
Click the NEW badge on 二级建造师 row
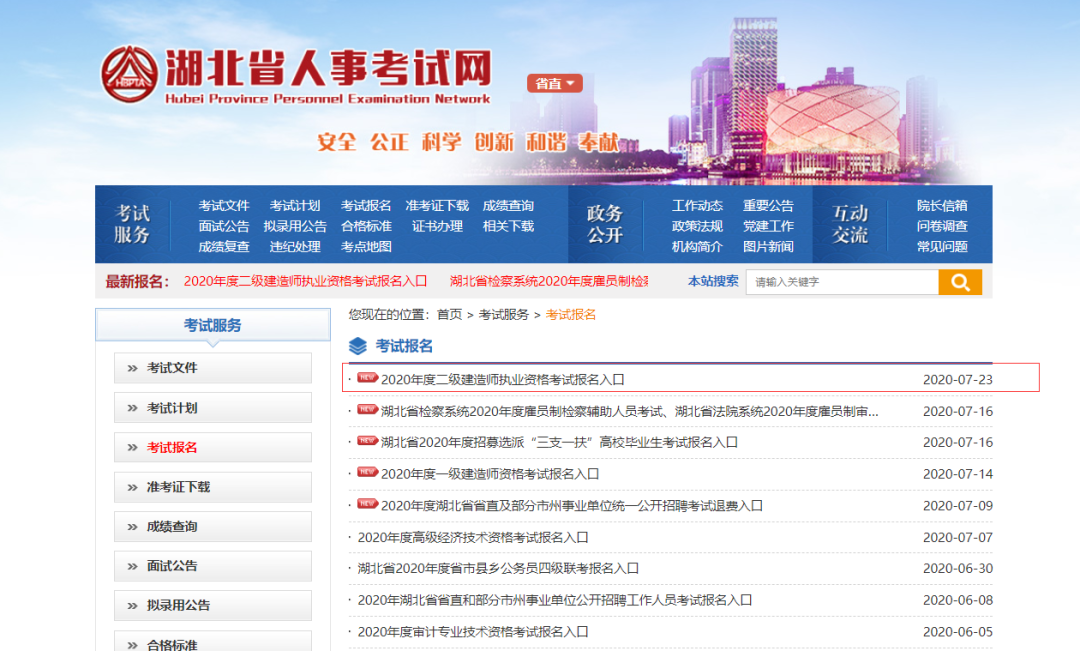tap(367, 378)
